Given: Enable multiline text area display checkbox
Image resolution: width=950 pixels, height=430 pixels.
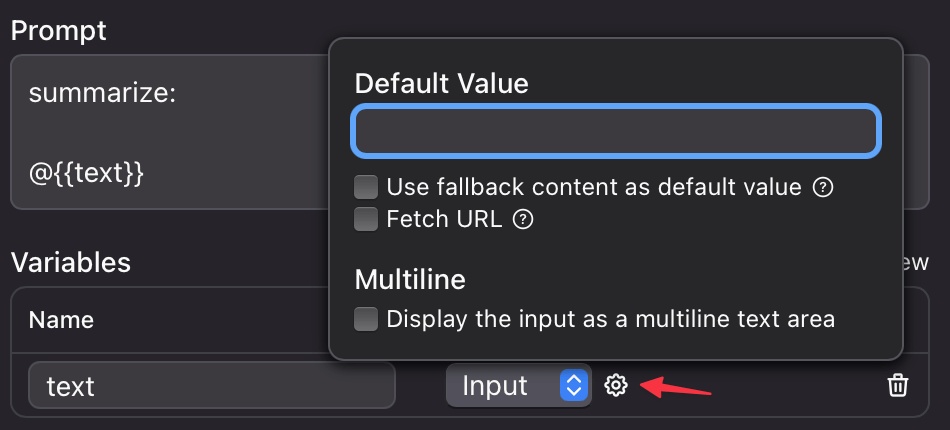Looking at the screenshot, I should [x=366, y=319].
